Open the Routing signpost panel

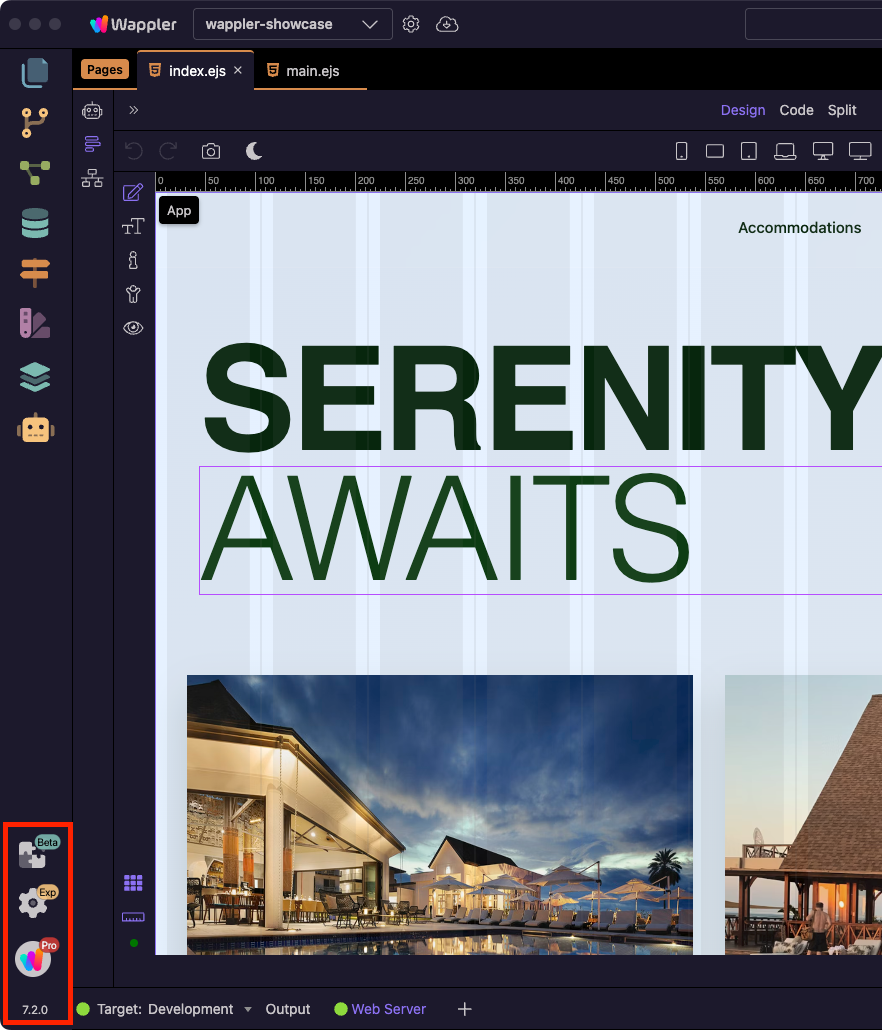tap(35, 272)
